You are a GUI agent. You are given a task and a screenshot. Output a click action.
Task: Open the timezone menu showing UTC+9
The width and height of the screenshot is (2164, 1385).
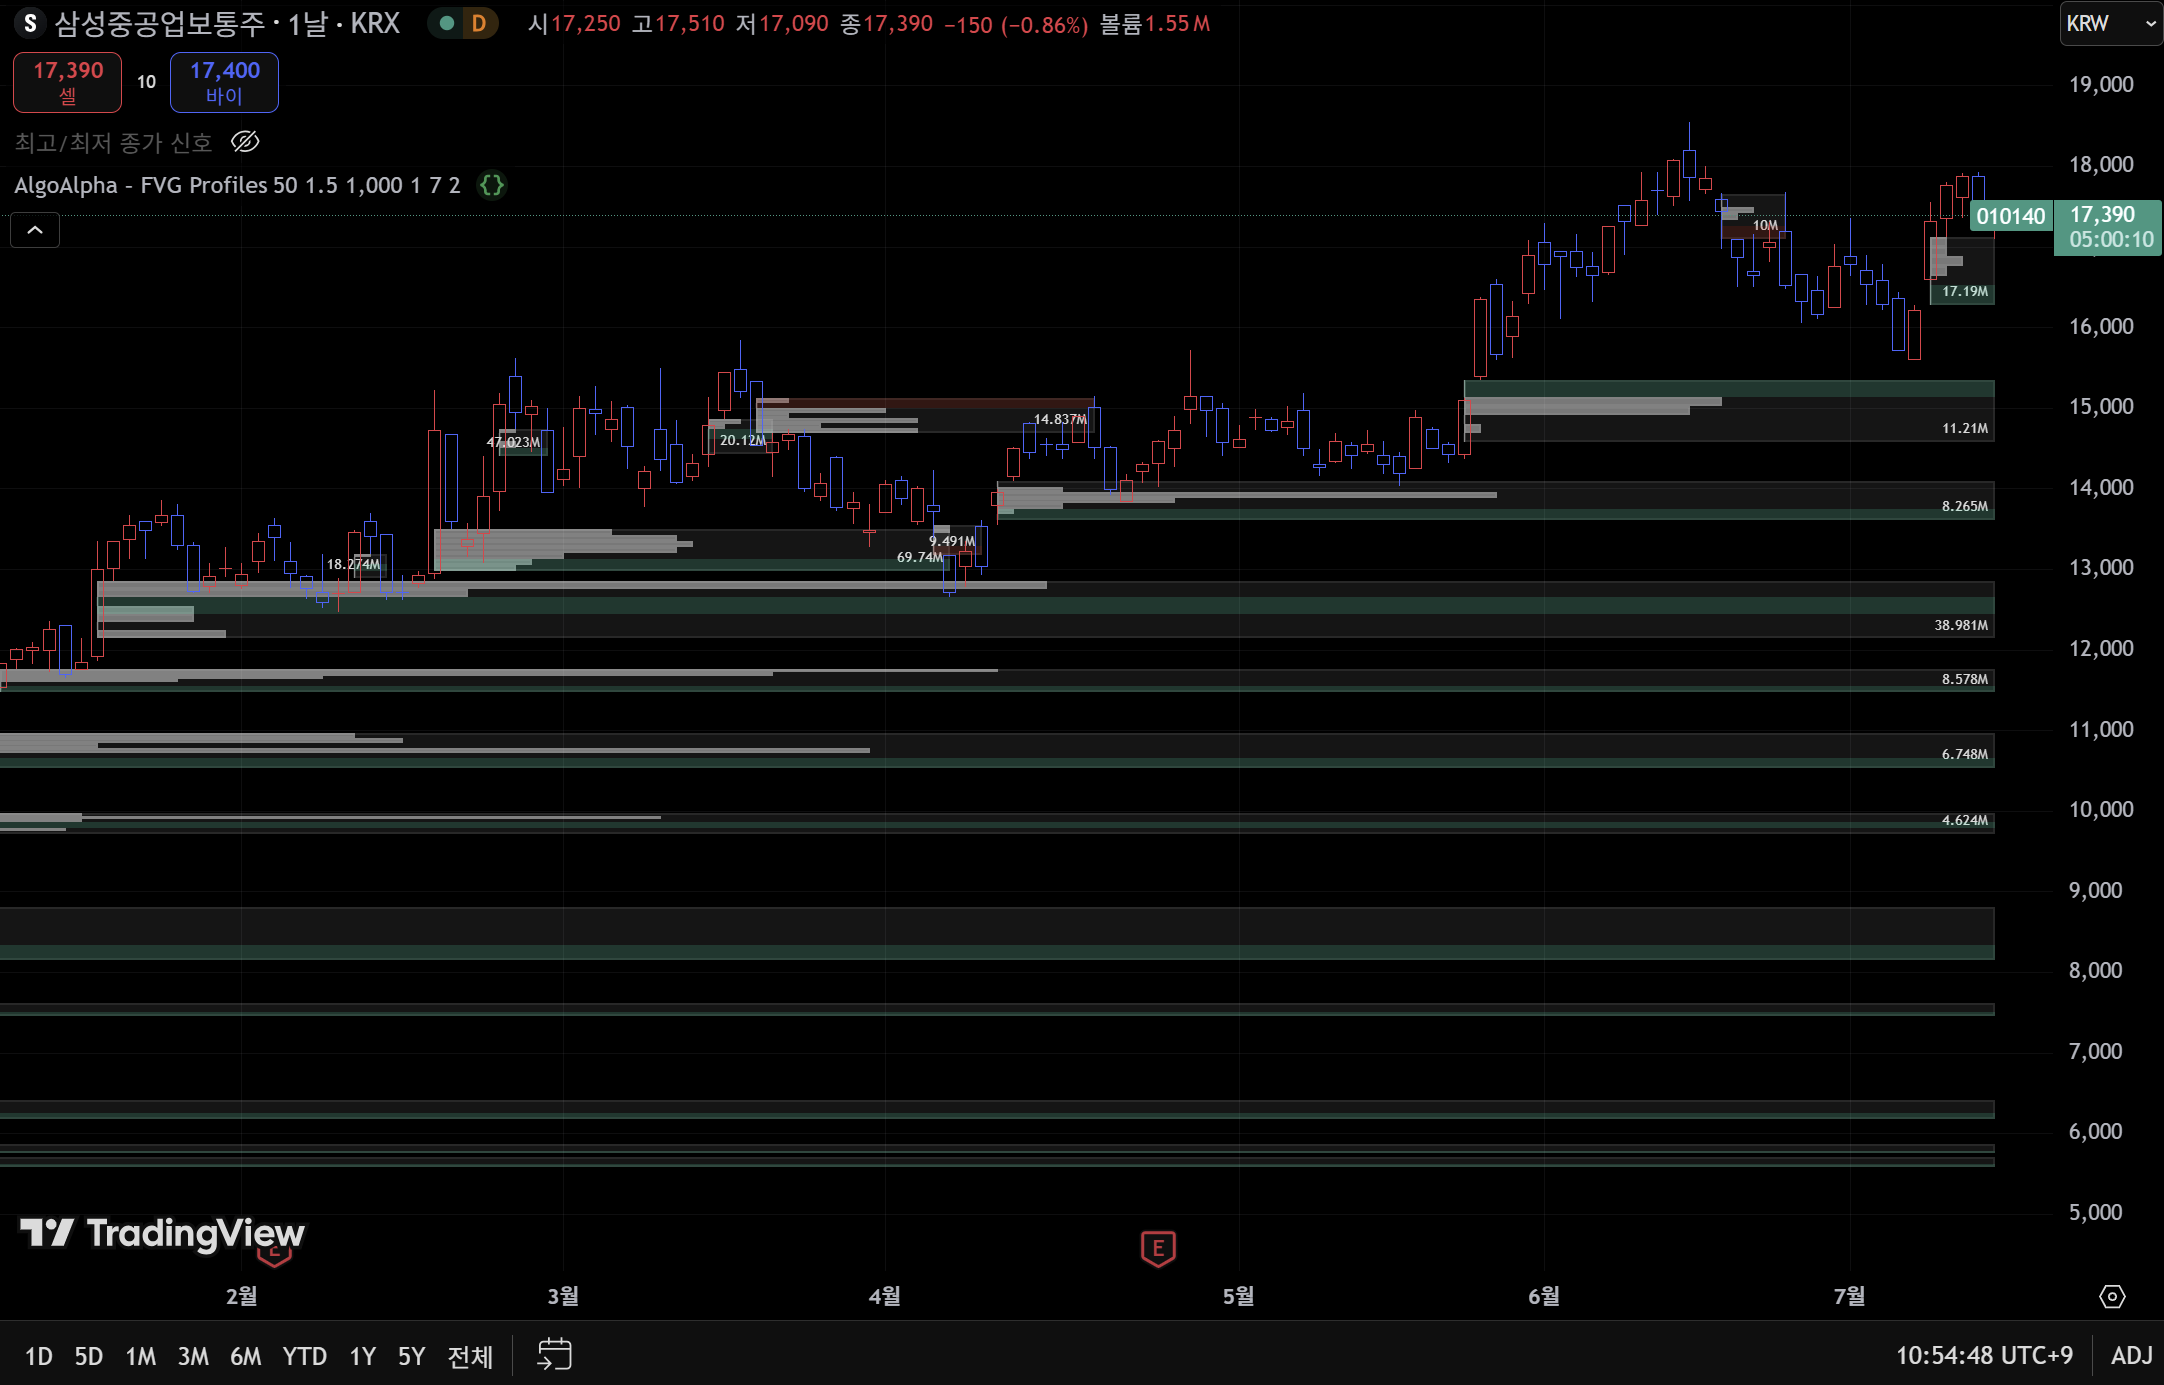[x=1984, y=1355]
